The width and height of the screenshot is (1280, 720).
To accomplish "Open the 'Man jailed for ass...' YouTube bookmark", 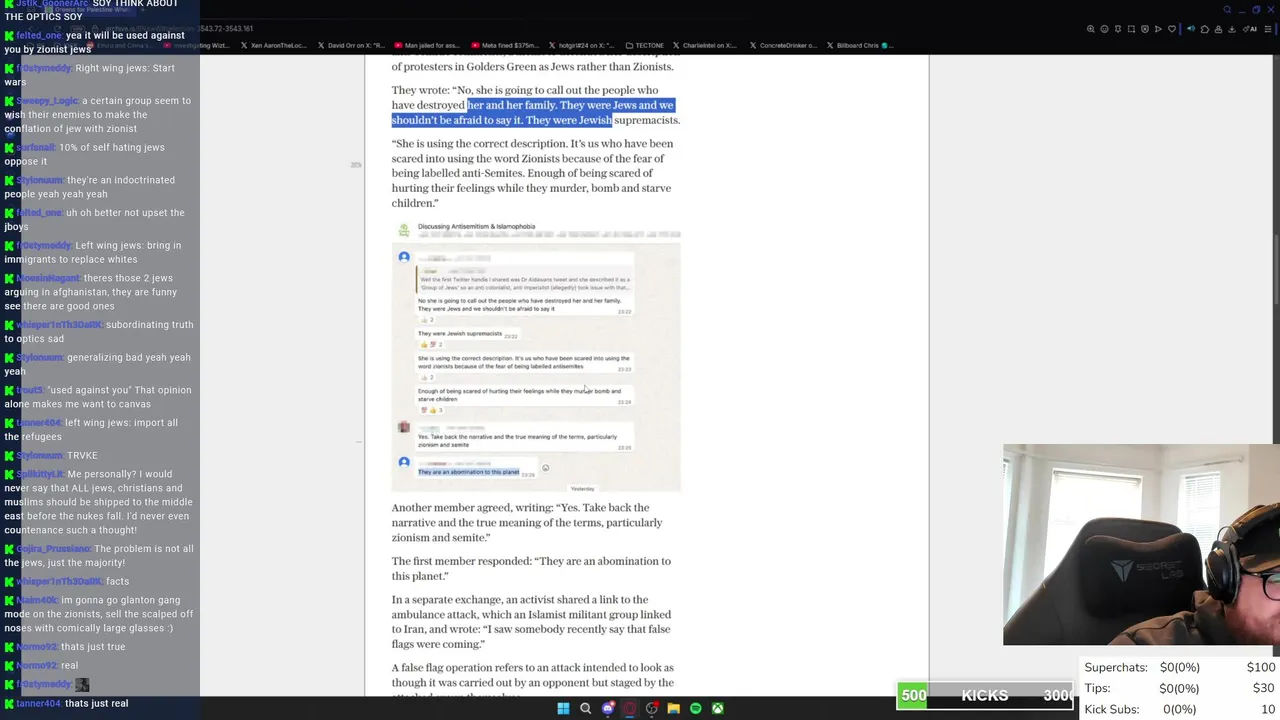I will pyautogui.click(x=427, y=45).
